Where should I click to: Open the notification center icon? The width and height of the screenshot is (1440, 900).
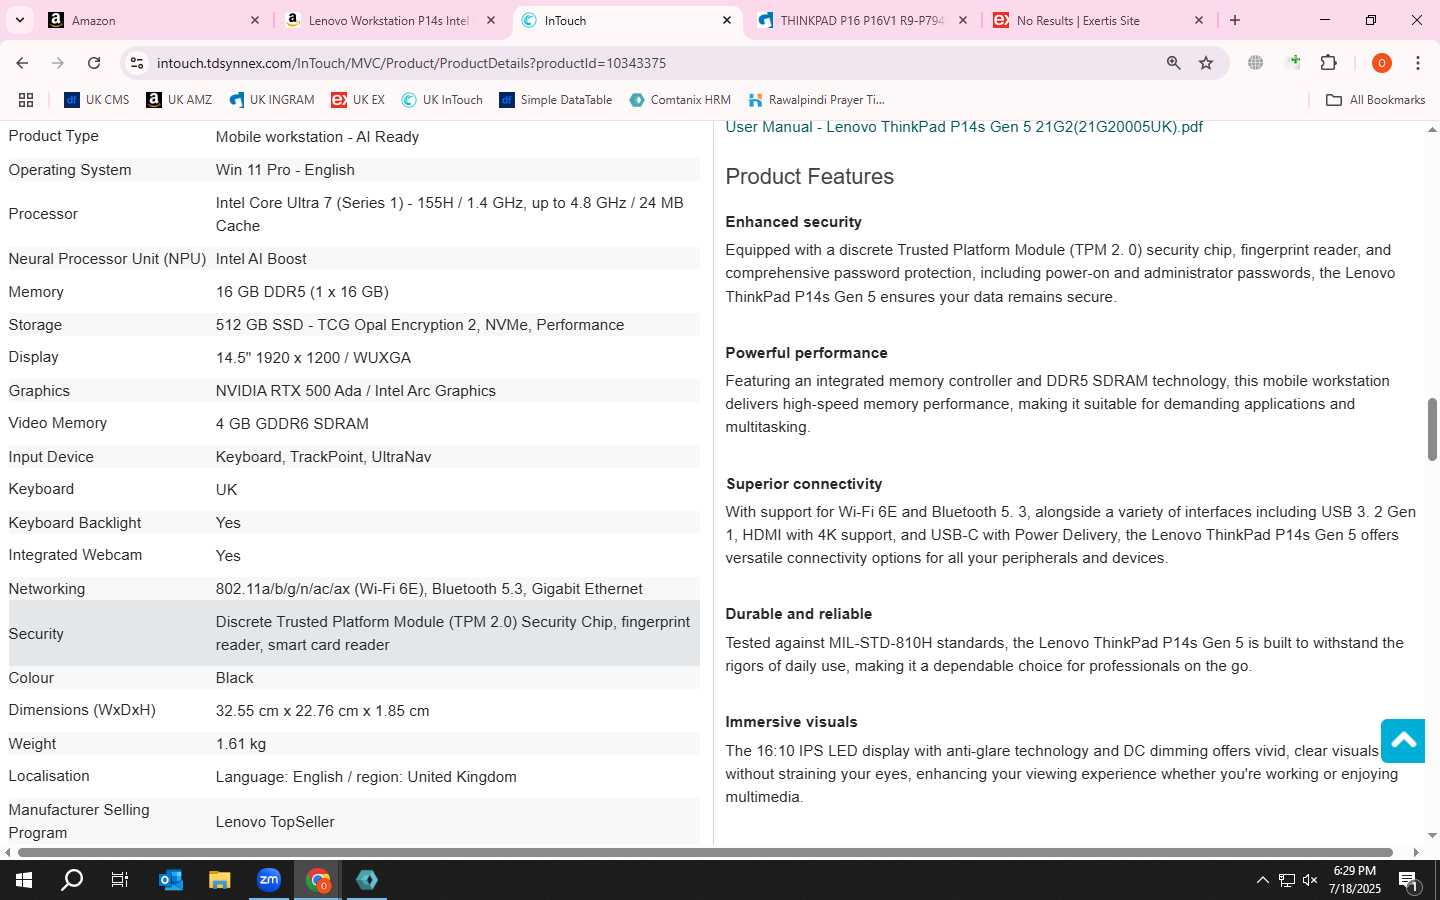tap(1408, 881)
